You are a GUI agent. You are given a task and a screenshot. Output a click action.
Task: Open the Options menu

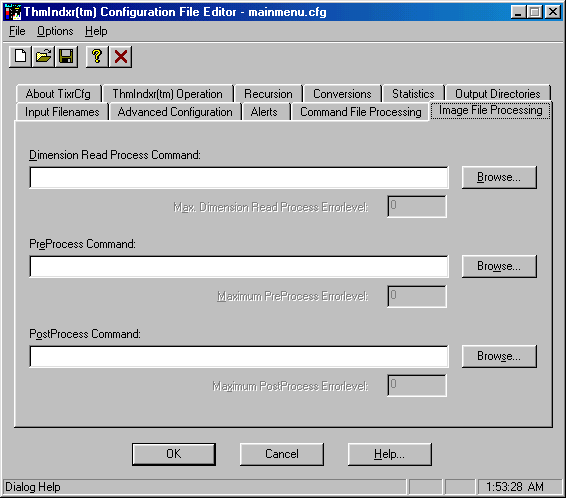coord(55,31)
